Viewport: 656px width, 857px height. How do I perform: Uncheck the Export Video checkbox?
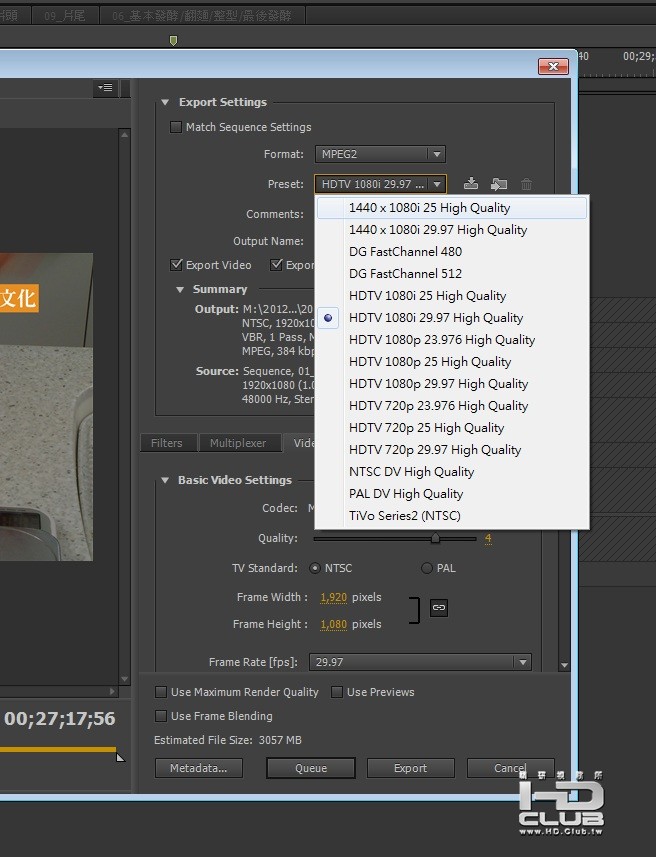[x=177, y=265]
